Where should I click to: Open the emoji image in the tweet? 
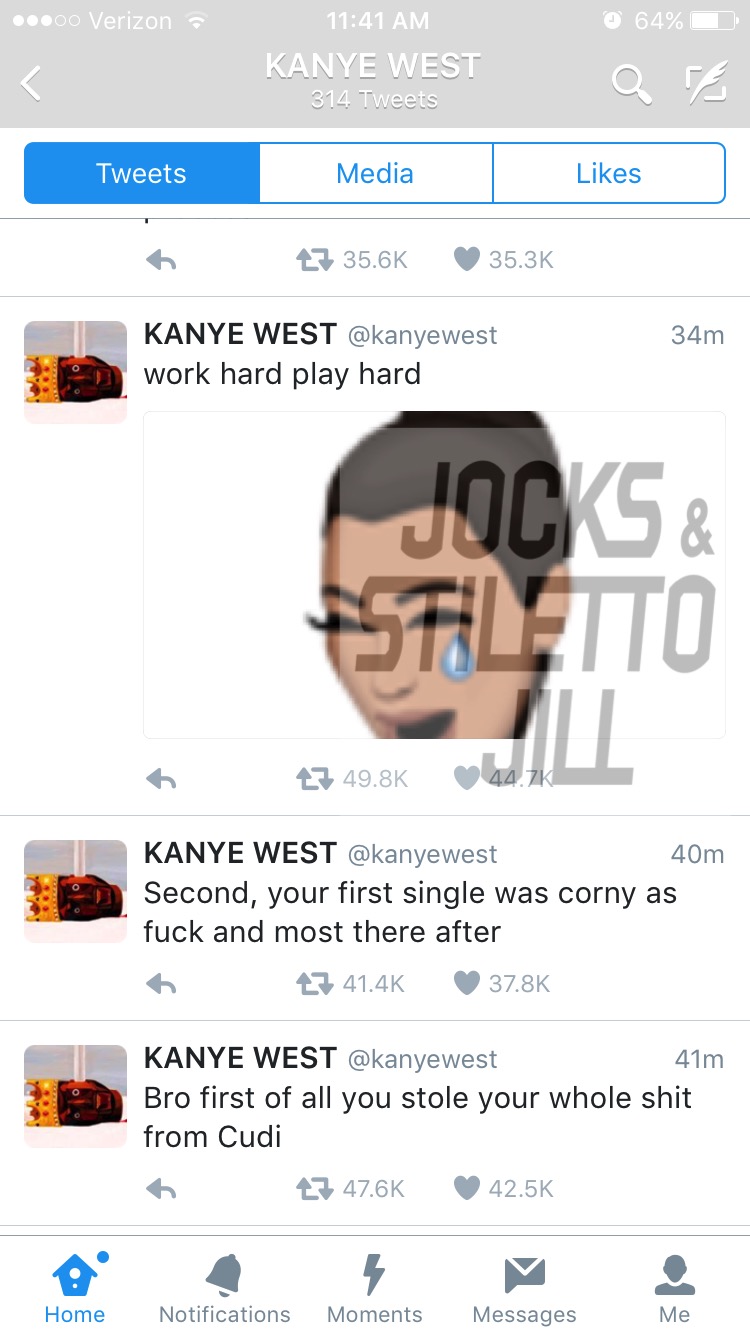pyautogui.click(x=434, y=575)
